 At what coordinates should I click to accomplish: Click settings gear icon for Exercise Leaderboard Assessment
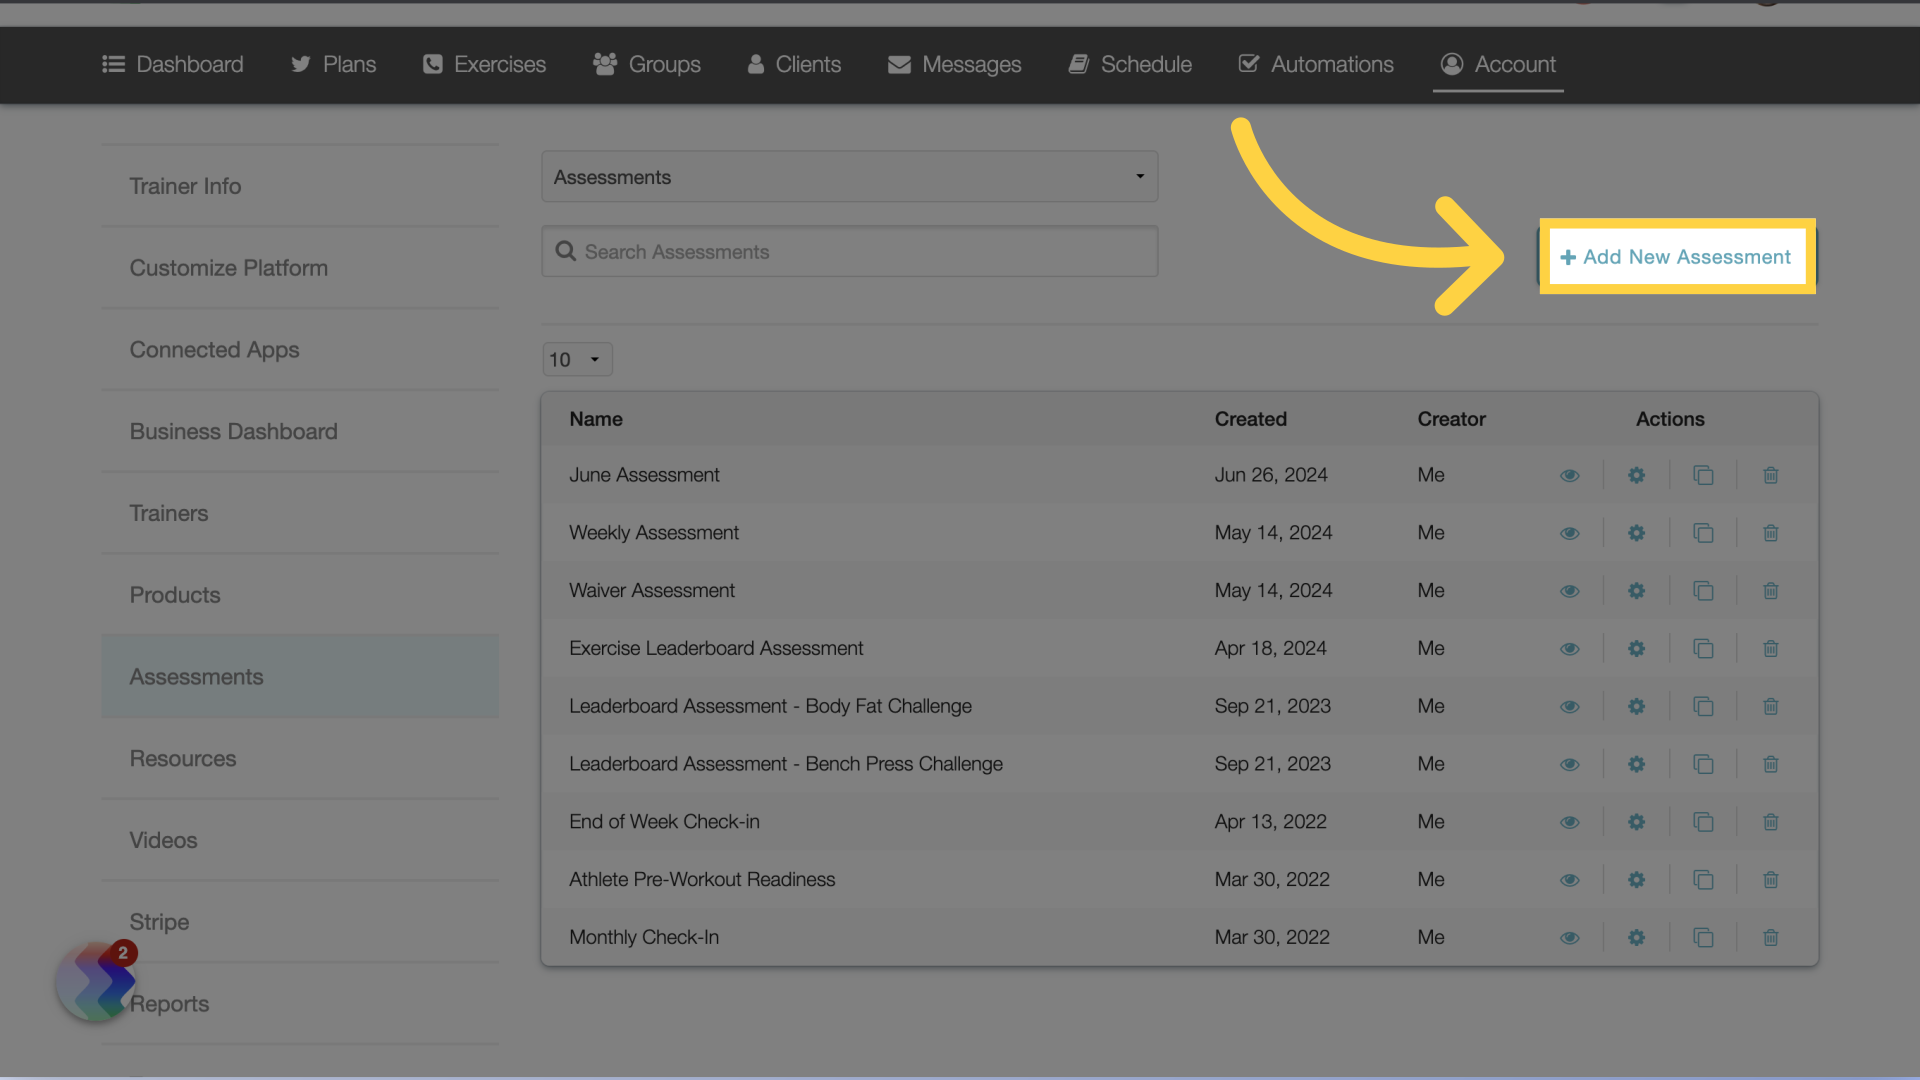click(1636, 647)
